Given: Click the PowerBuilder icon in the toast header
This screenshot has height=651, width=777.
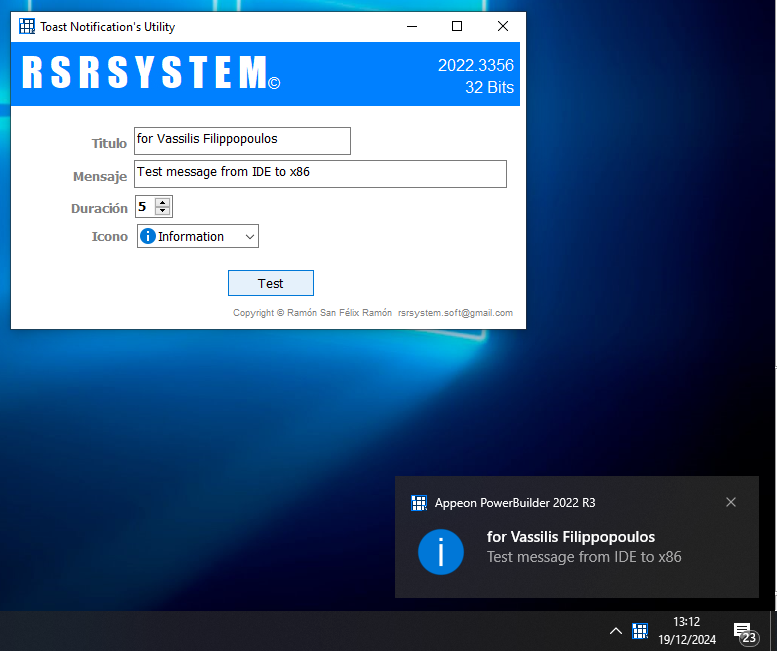Looking at the screenshot, I should point(419,503).
